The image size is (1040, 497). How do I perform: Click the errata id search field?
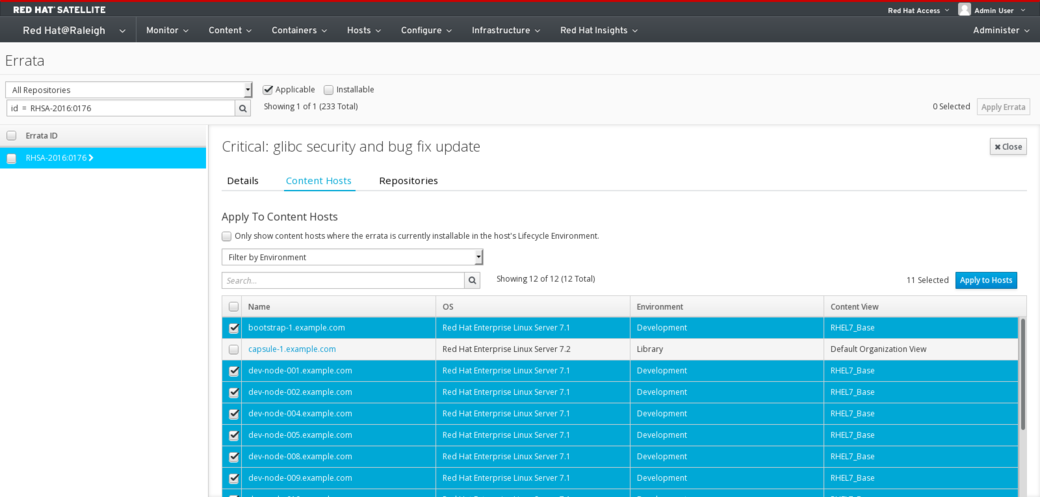[121, 108]
